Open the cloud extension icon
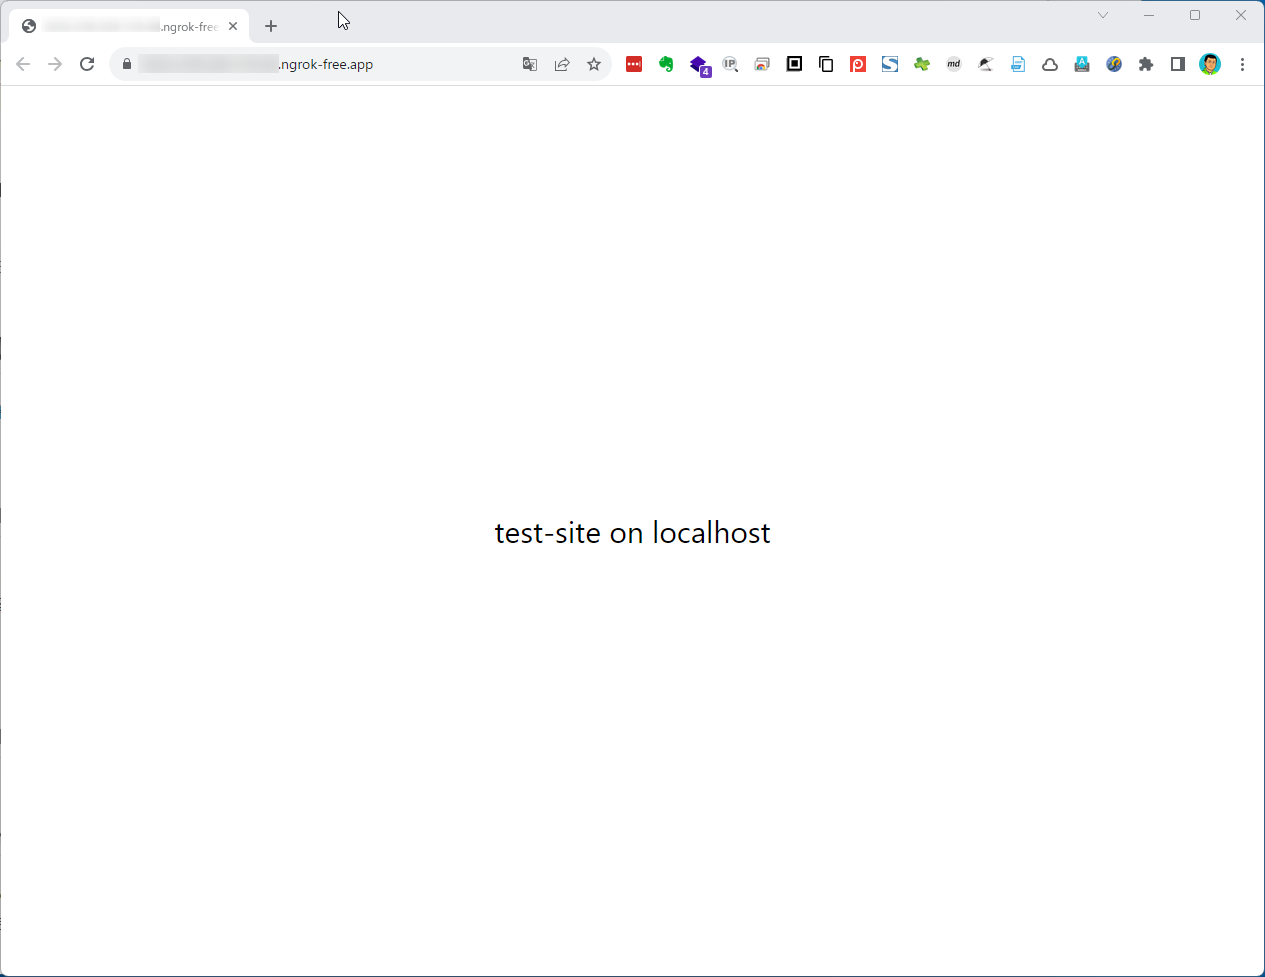 point(1050,64)
